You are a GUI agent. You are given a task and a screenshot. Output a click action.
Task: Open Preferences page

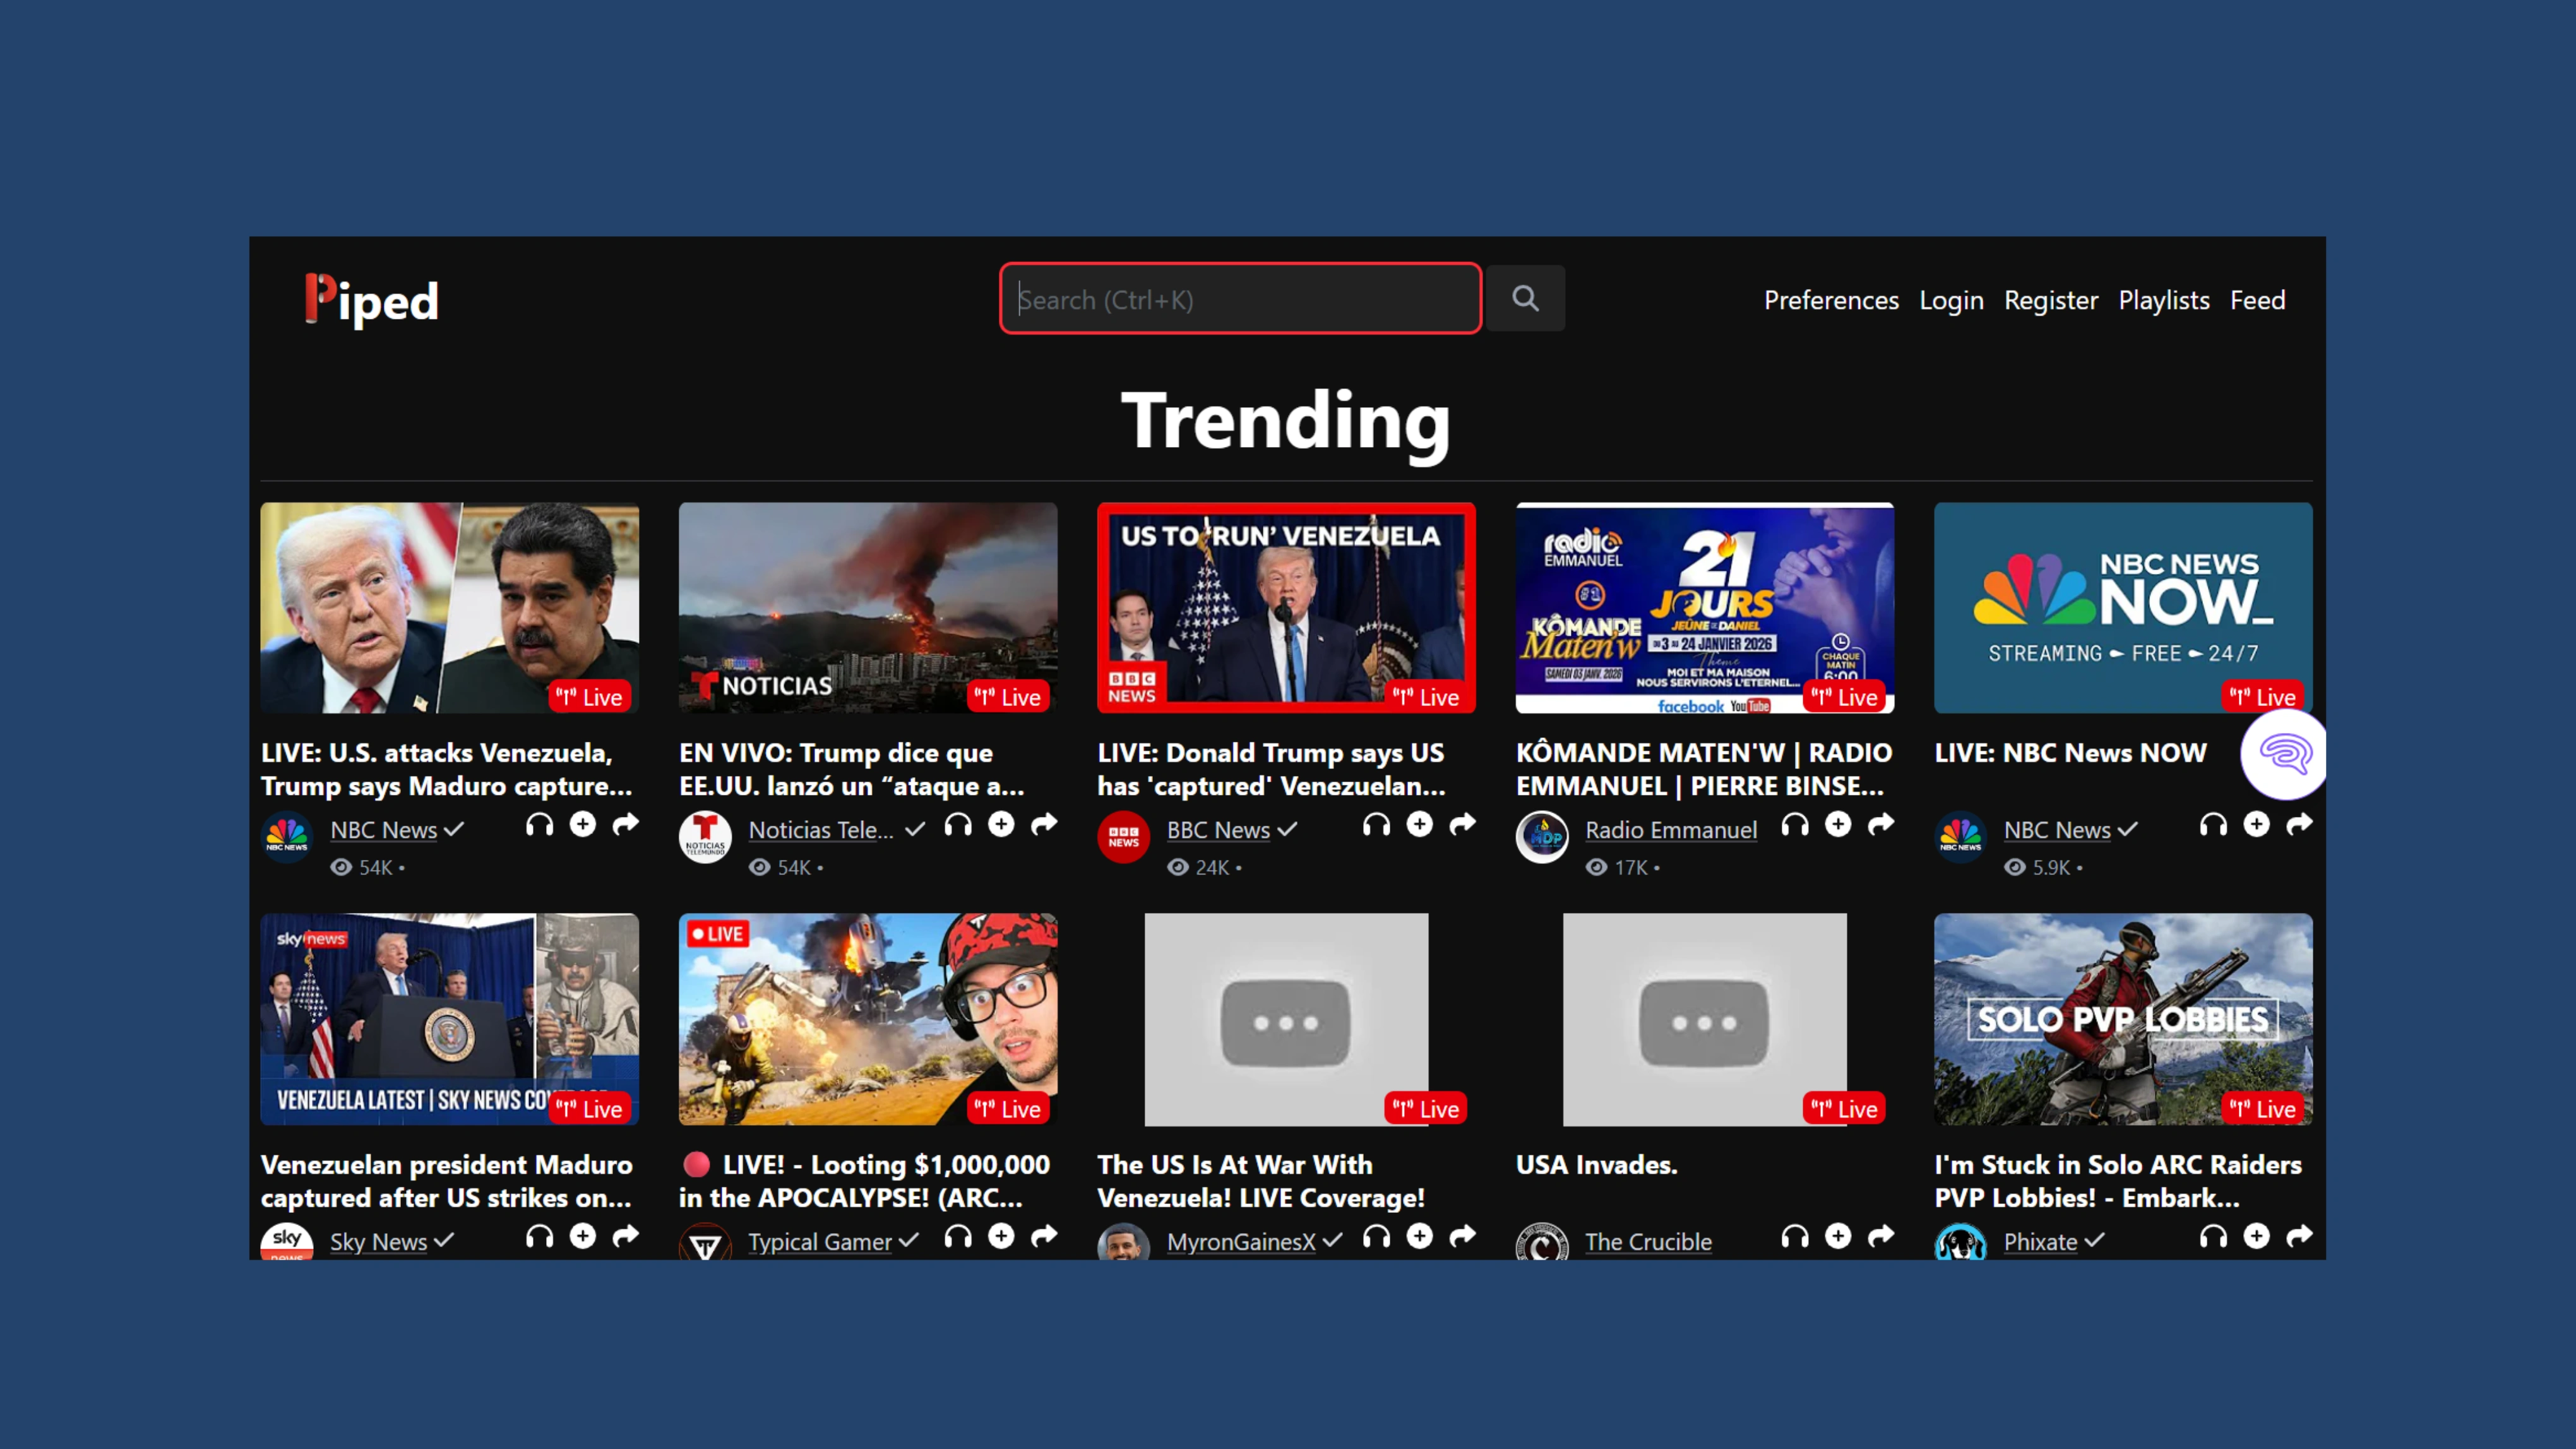1831,300
